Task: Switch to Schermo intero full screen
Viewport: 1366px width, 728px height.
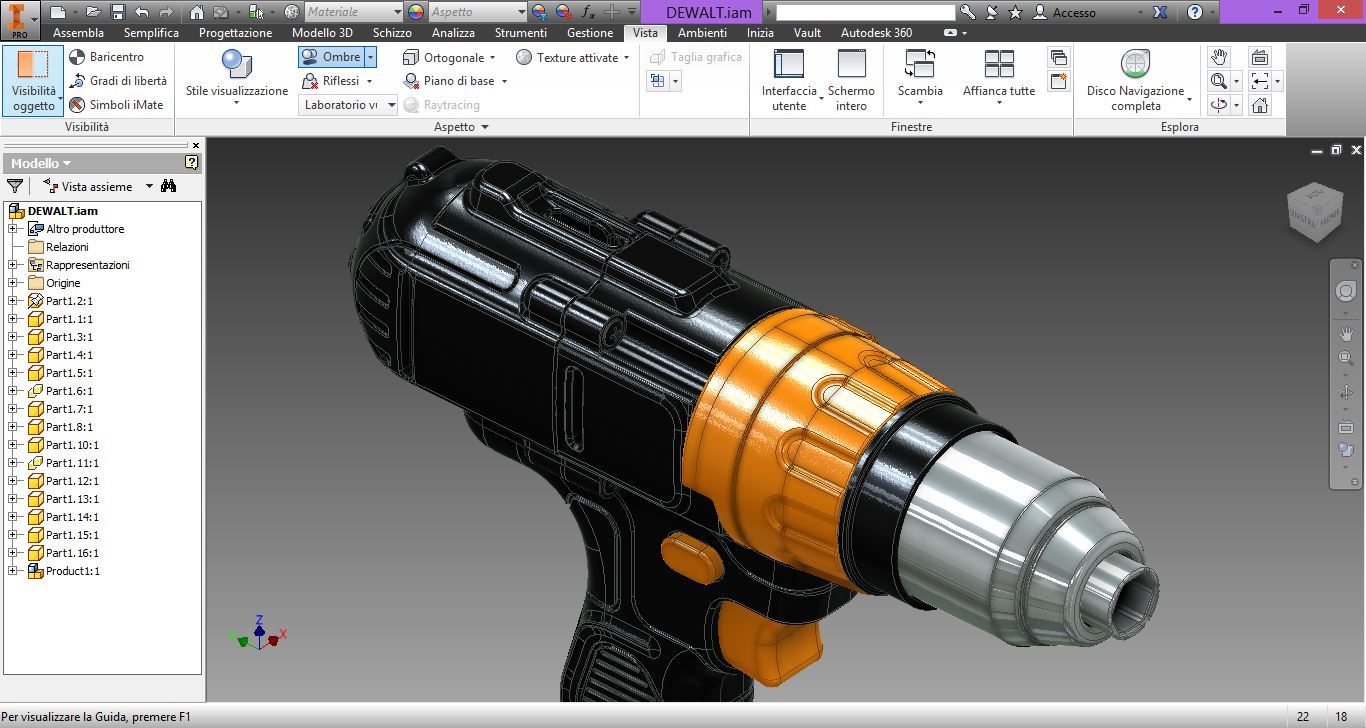Action: (x=851, y=80)
